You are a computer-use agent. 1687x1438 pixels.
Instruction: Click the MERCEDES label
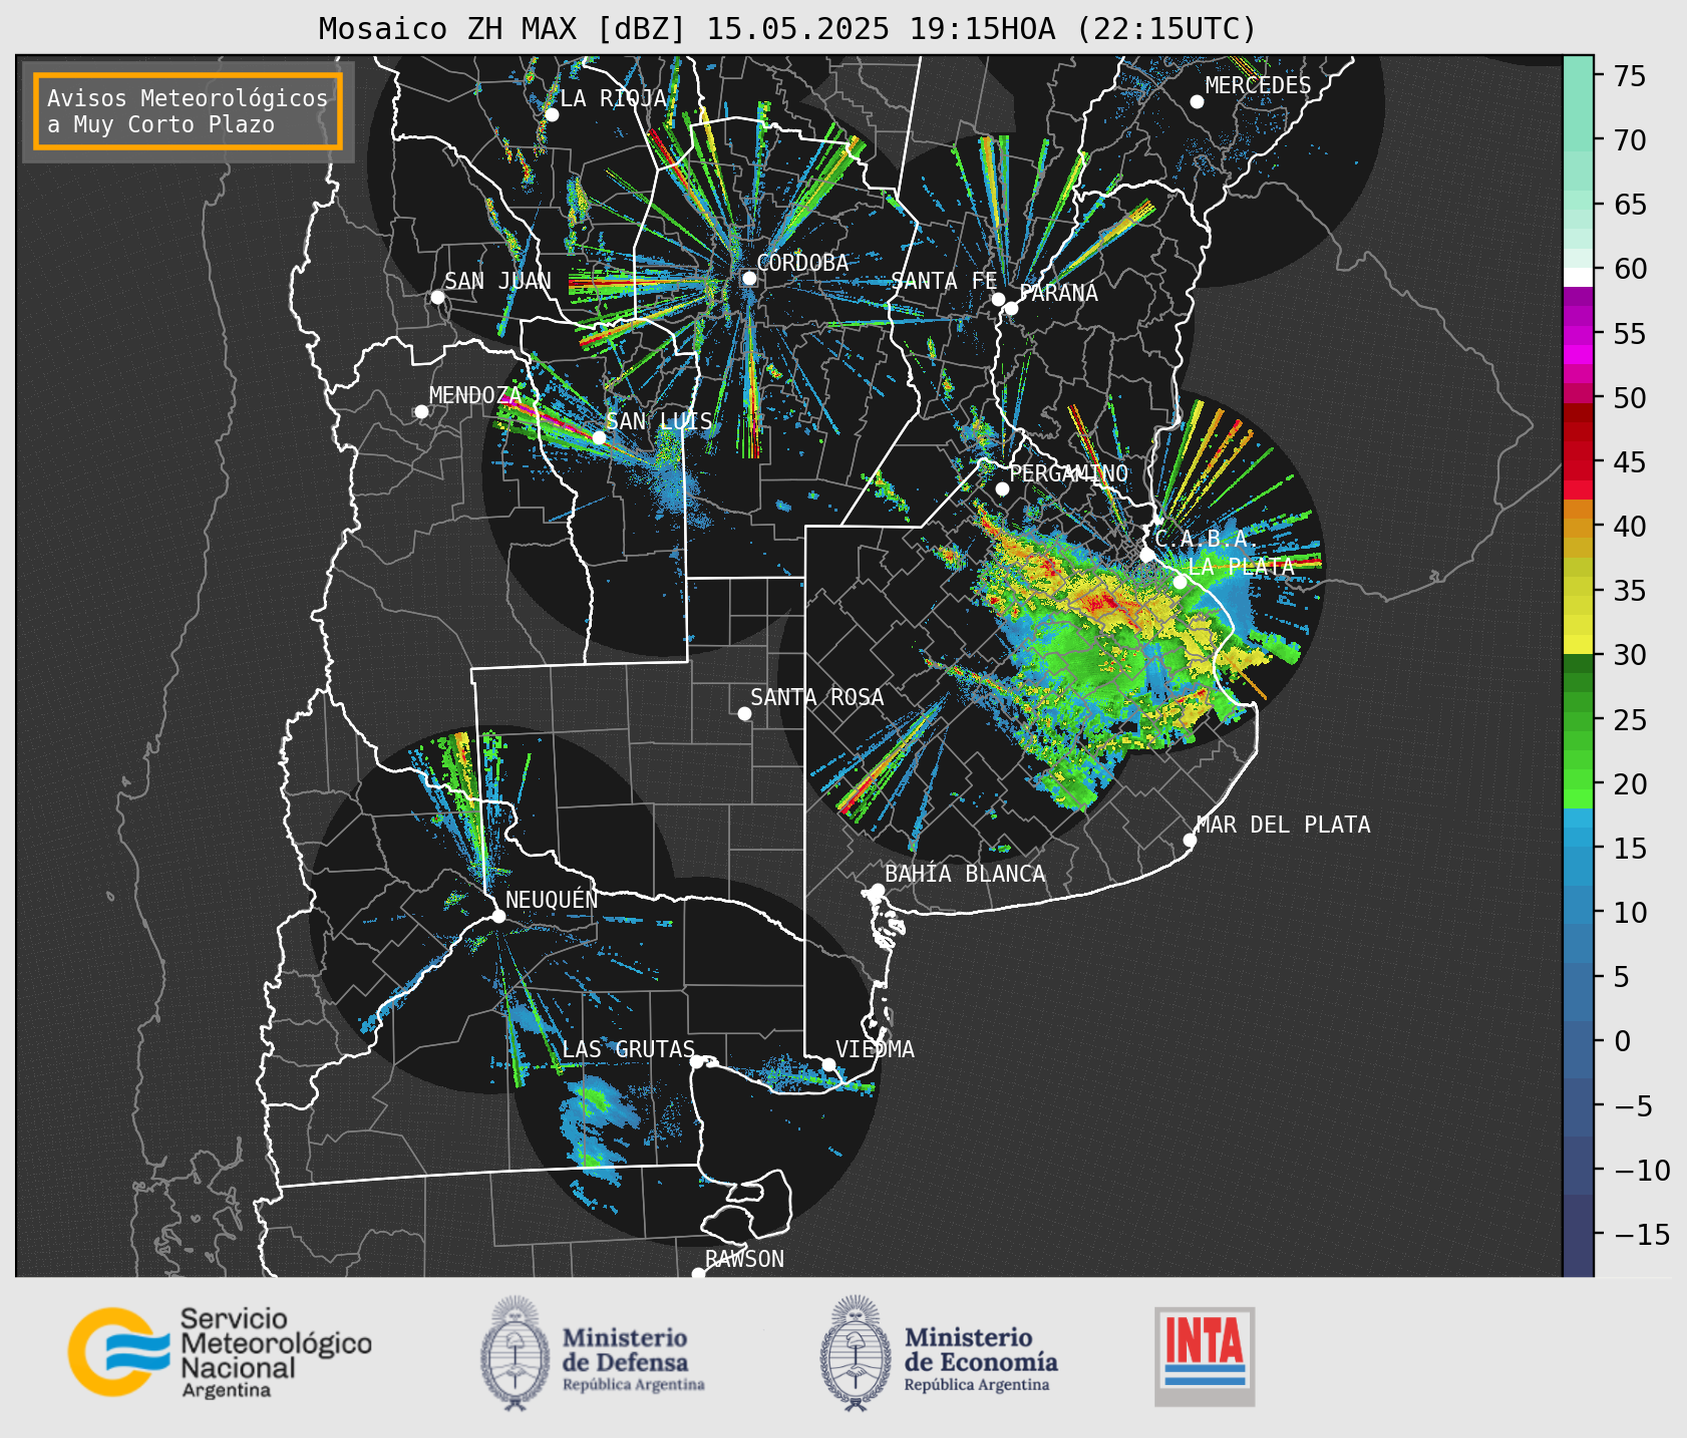point(1258,85)
